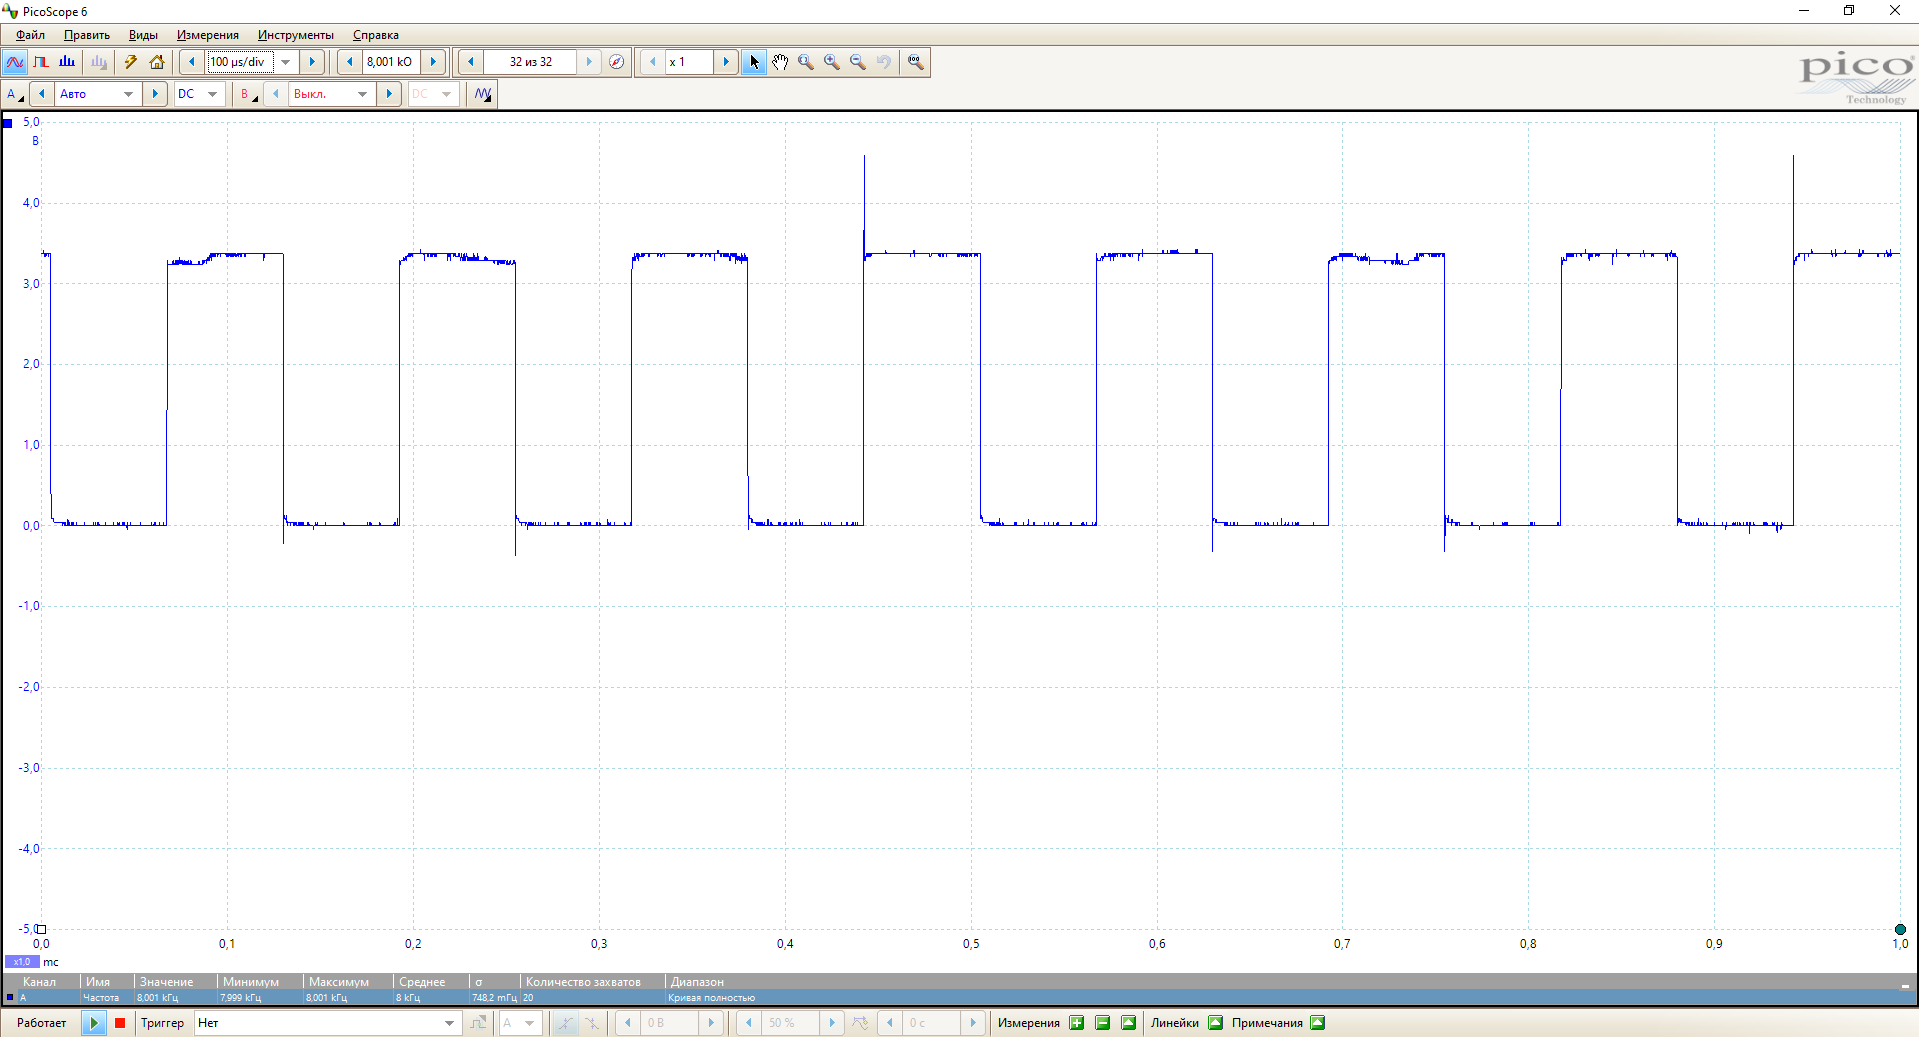Viewport: 1919px width, 1037px height.
Task: Add measurement with green plus icon
Action: (x=1077, y=1023)
